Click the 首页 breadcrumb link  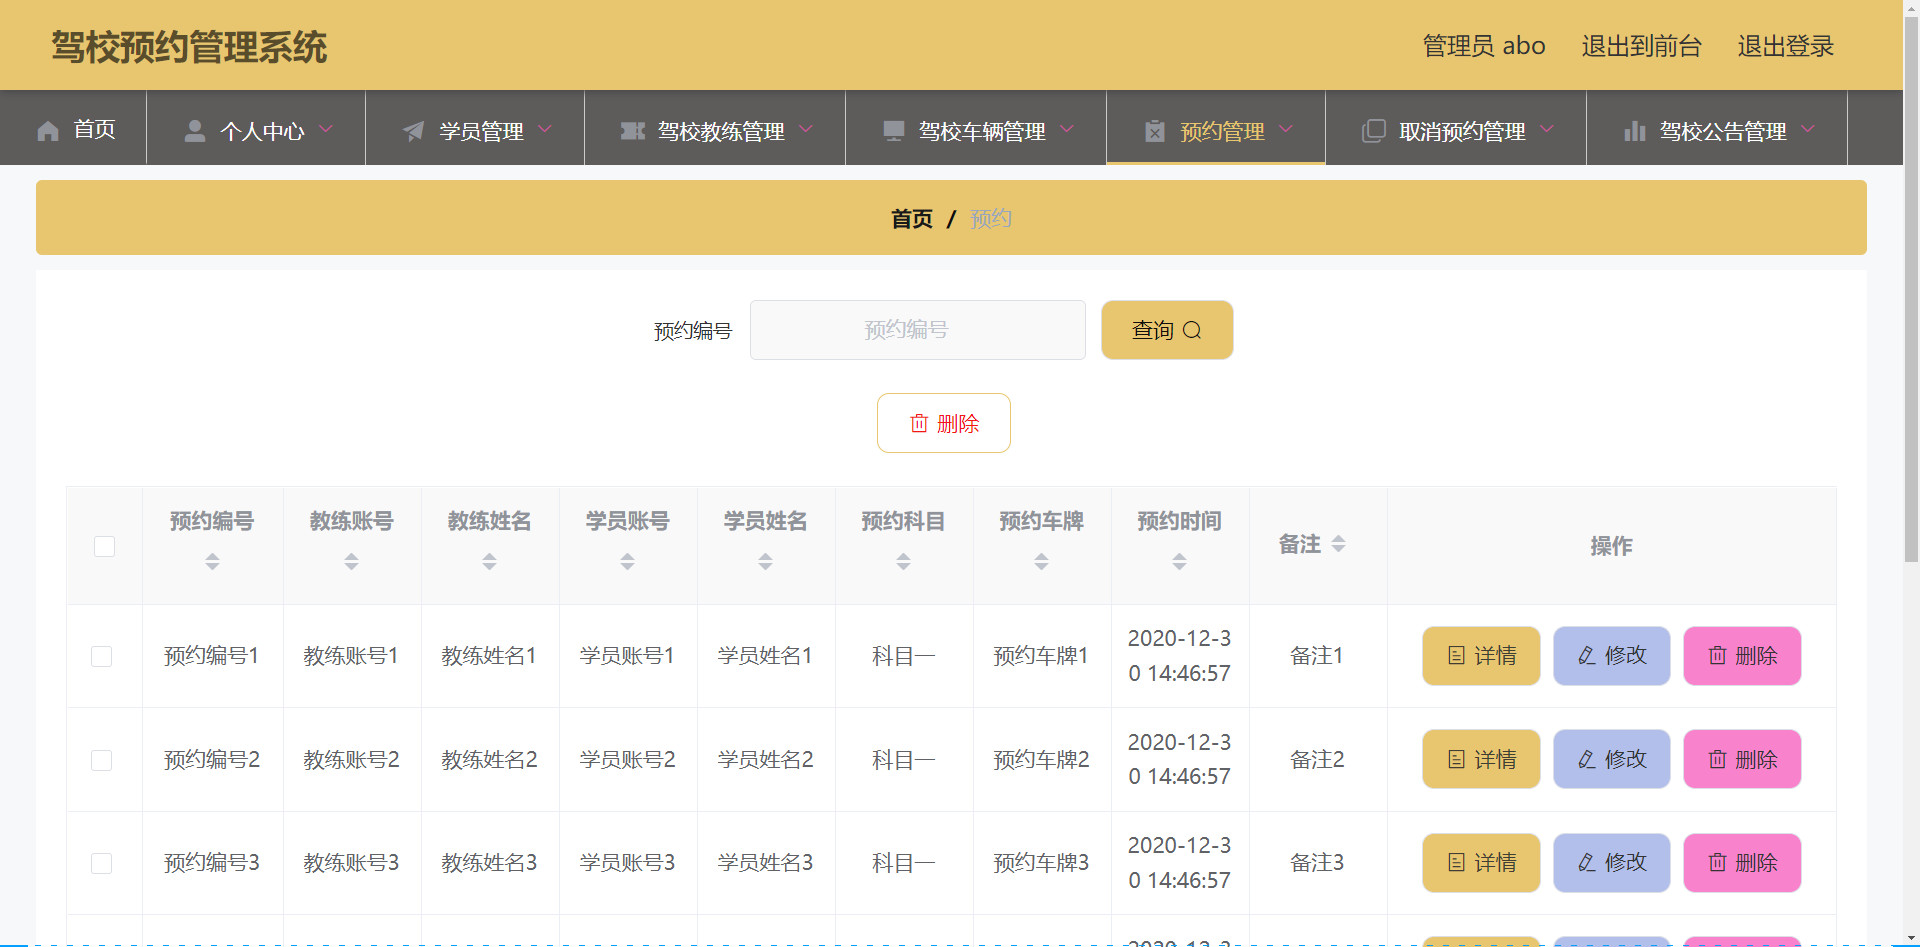coord(911,219)
